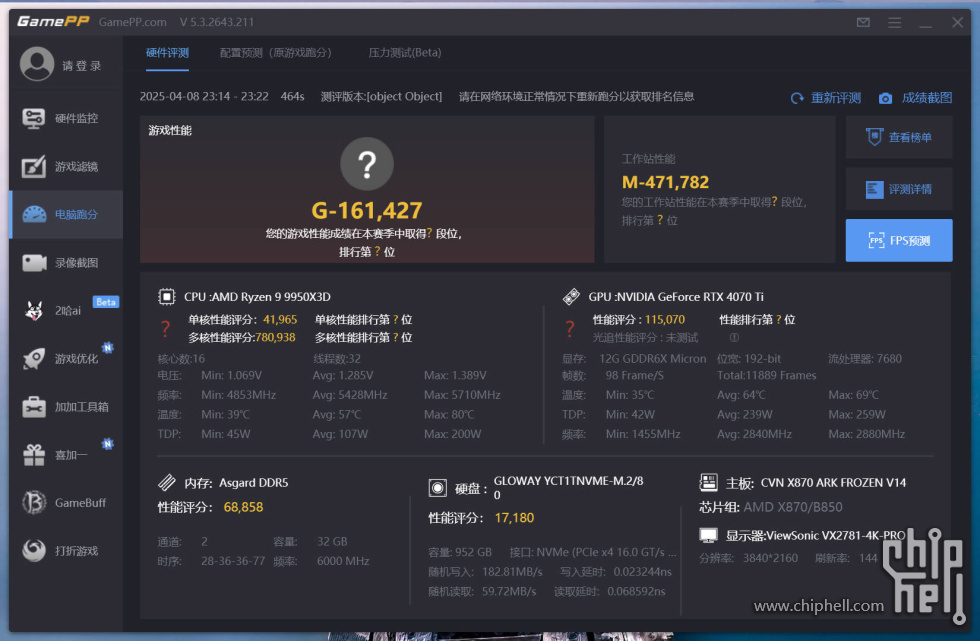980x641 pixels.
Task: Click the chipset value AMD X870/B850
Action: tap(793, 507)
